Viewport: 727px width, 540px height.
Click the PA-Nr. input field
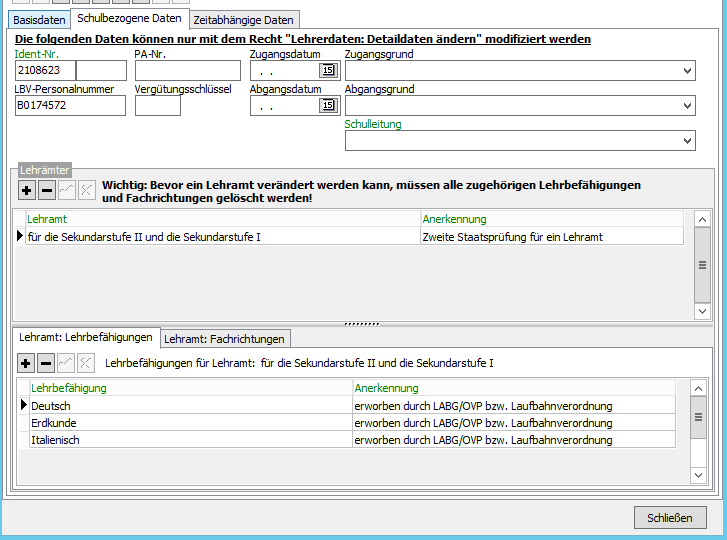(x=187, y=71)
